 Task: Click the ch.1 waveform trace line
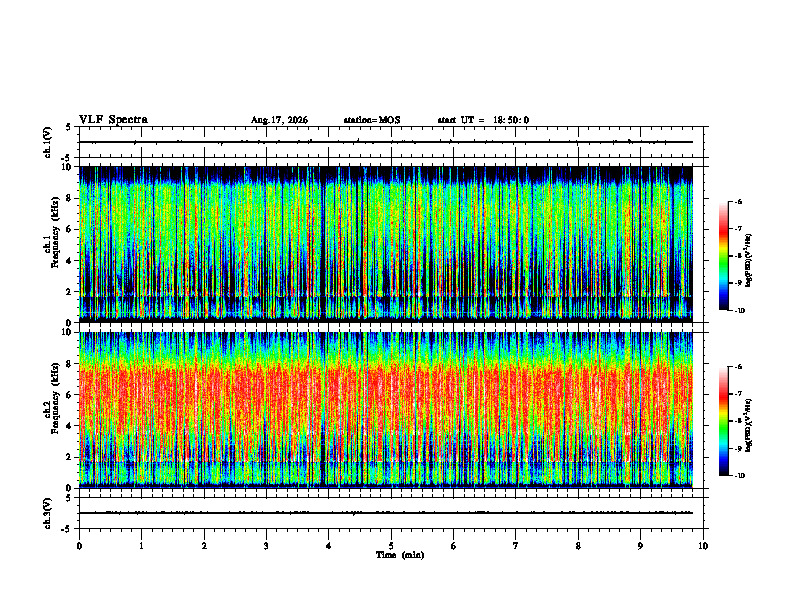(x=386, y=142)
